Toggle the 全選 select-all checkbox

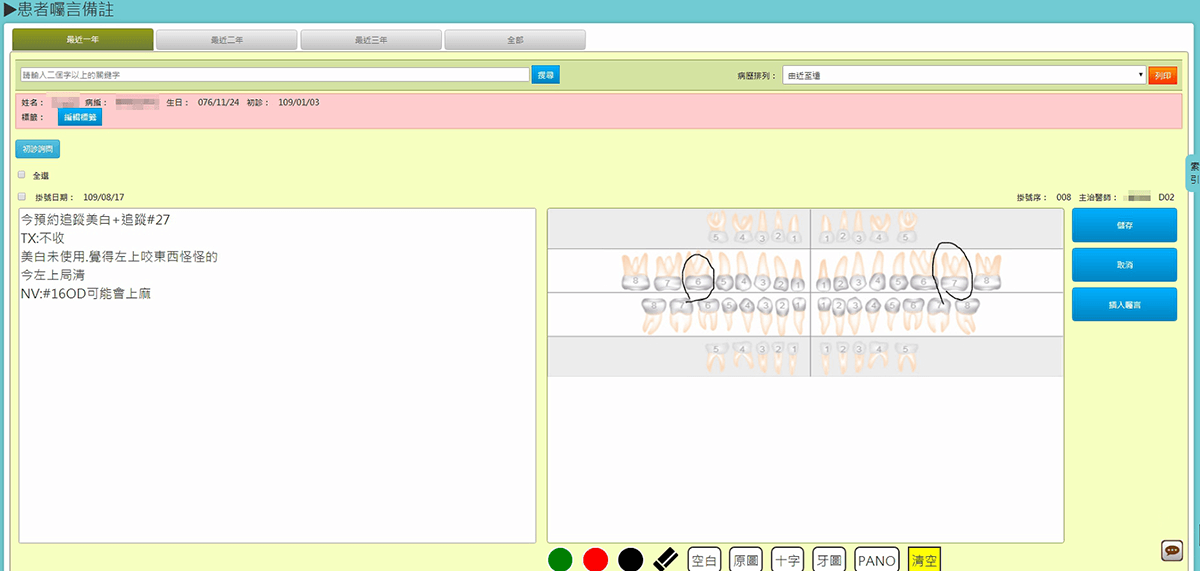[22, 174]
